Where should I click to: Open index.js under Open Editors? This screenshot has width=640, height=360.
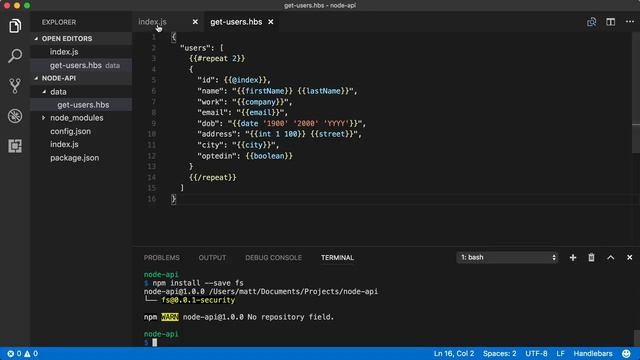(81, 52)
